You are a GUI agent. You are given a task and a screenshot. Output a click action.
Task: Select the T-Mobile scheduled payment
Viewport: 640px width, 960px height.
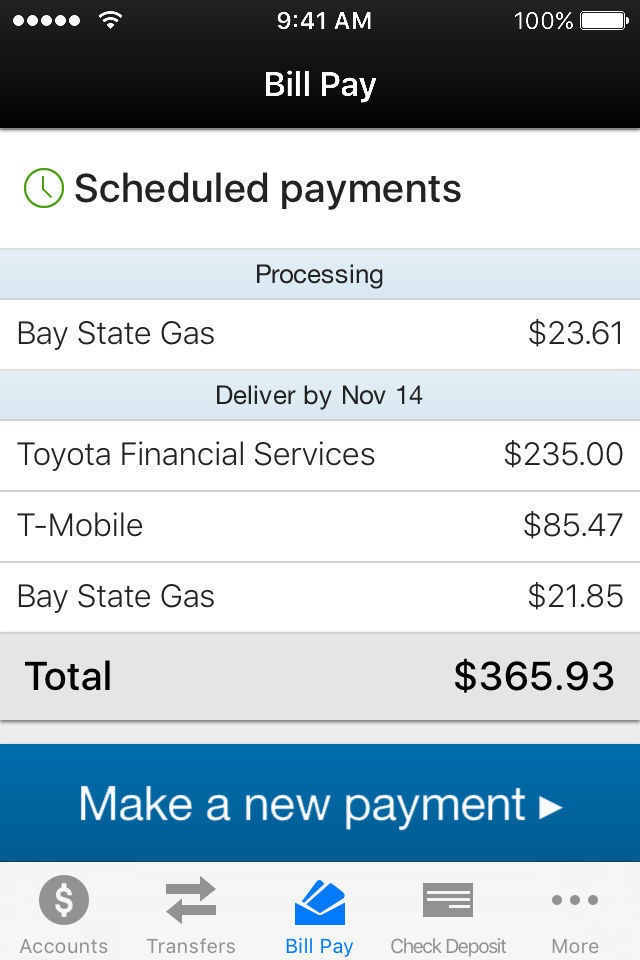[x=320, y=526]
